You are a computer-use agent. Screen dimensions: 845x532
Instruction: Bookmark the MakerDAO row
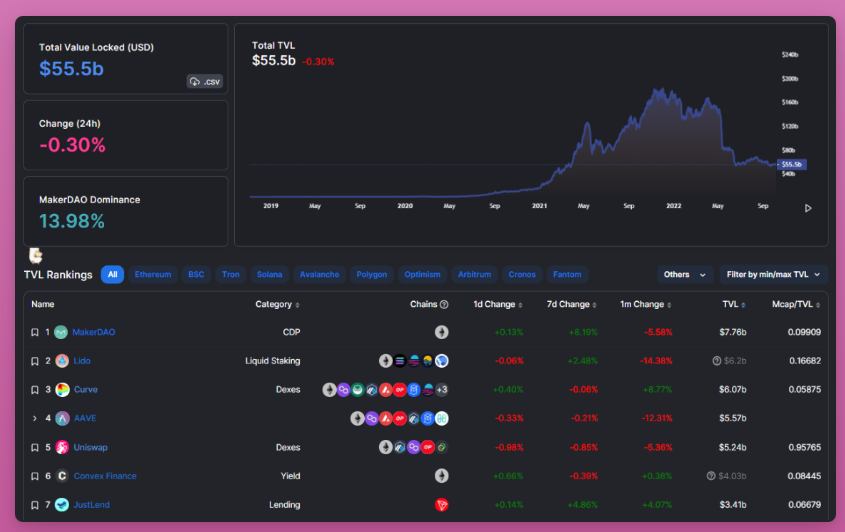34,333
